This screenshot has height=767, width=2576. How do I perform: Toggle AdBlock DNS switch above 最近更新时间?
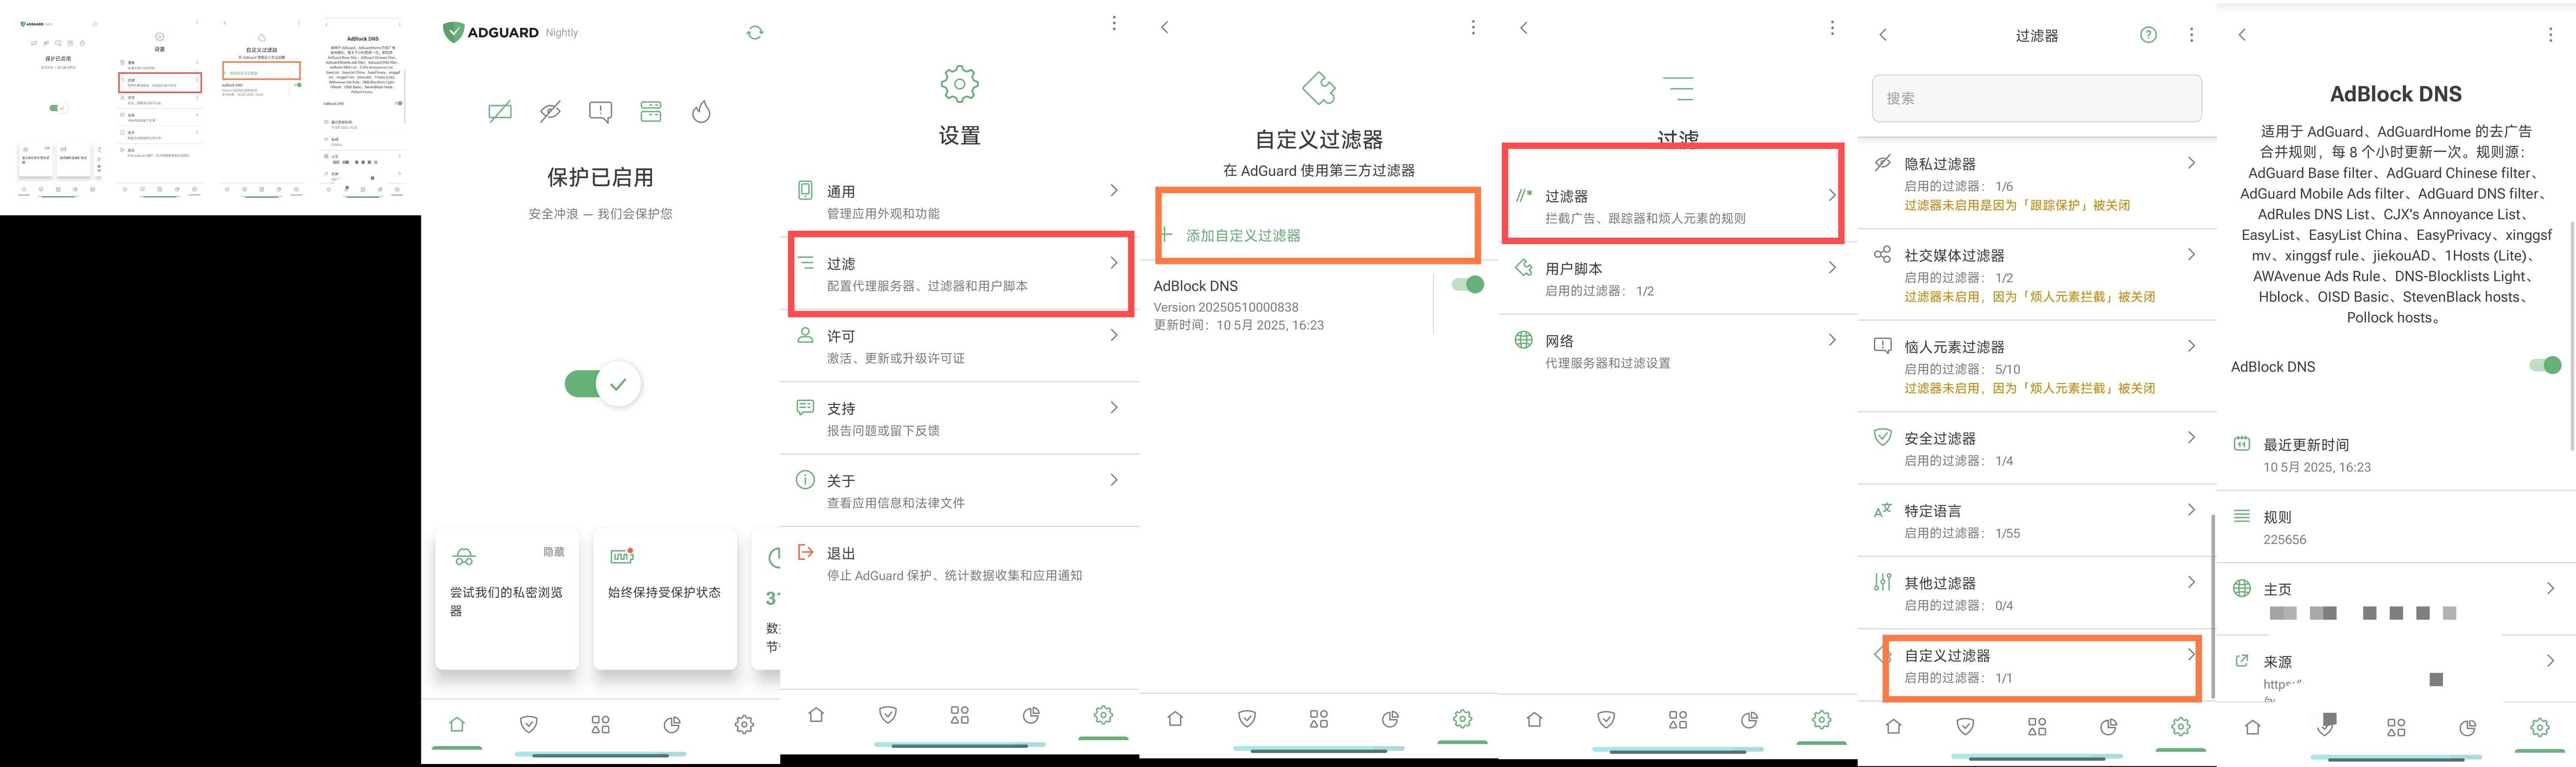point(2545,366)
